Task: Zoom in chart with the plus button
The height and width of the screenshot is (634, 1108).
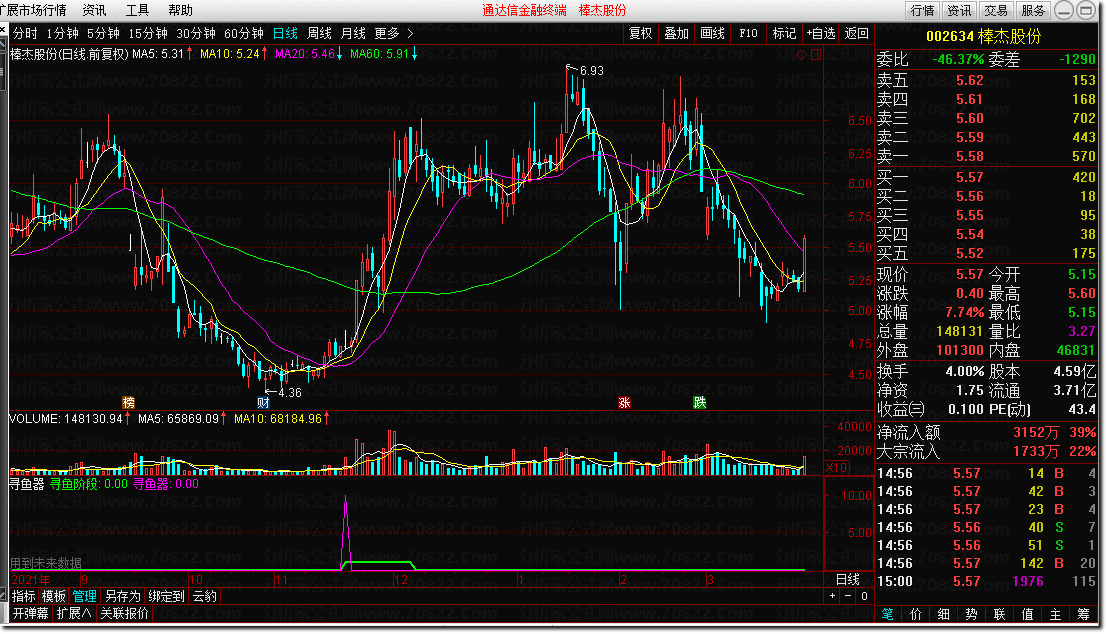Action: (832, 596)
